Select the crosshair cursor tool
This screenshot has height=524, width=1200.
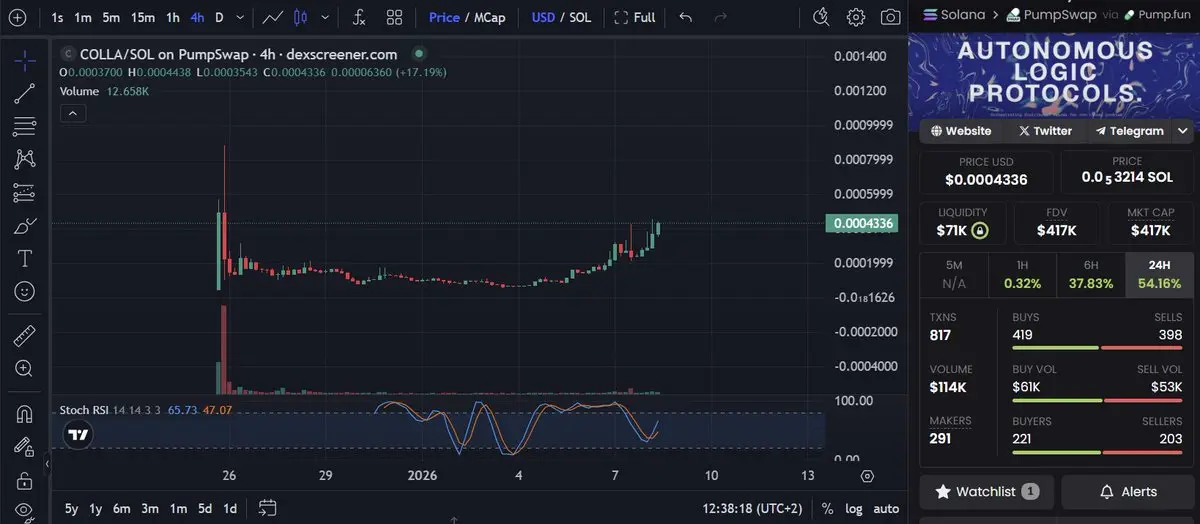click(x=25, y=60)
